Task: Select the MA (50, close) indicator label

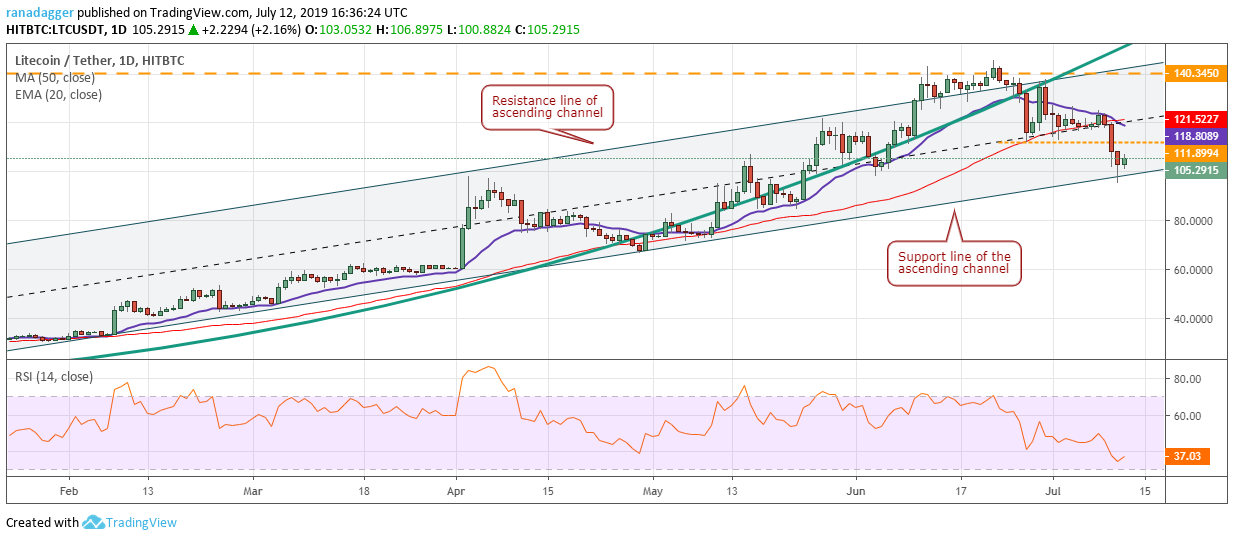Action: (x=55, y=78)
